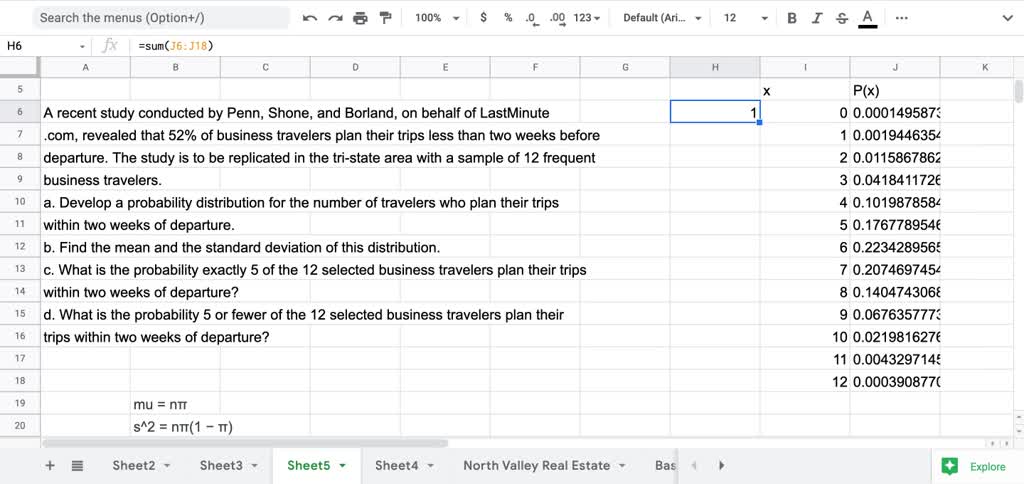Increase decimal places in toolbar
The image size is (1024, 484).
(x=557, y=18)
